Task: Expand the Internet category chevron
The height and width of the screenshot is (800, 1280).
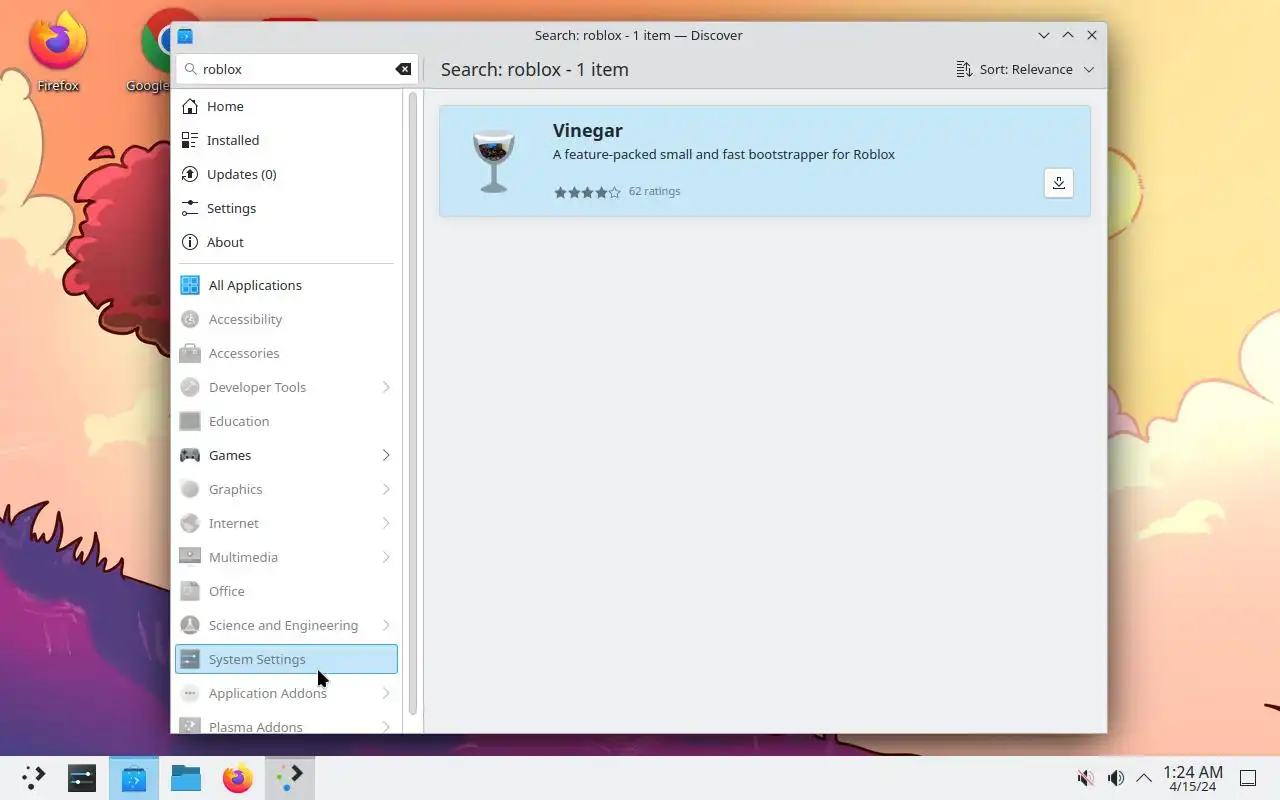Action: (386, 523)
